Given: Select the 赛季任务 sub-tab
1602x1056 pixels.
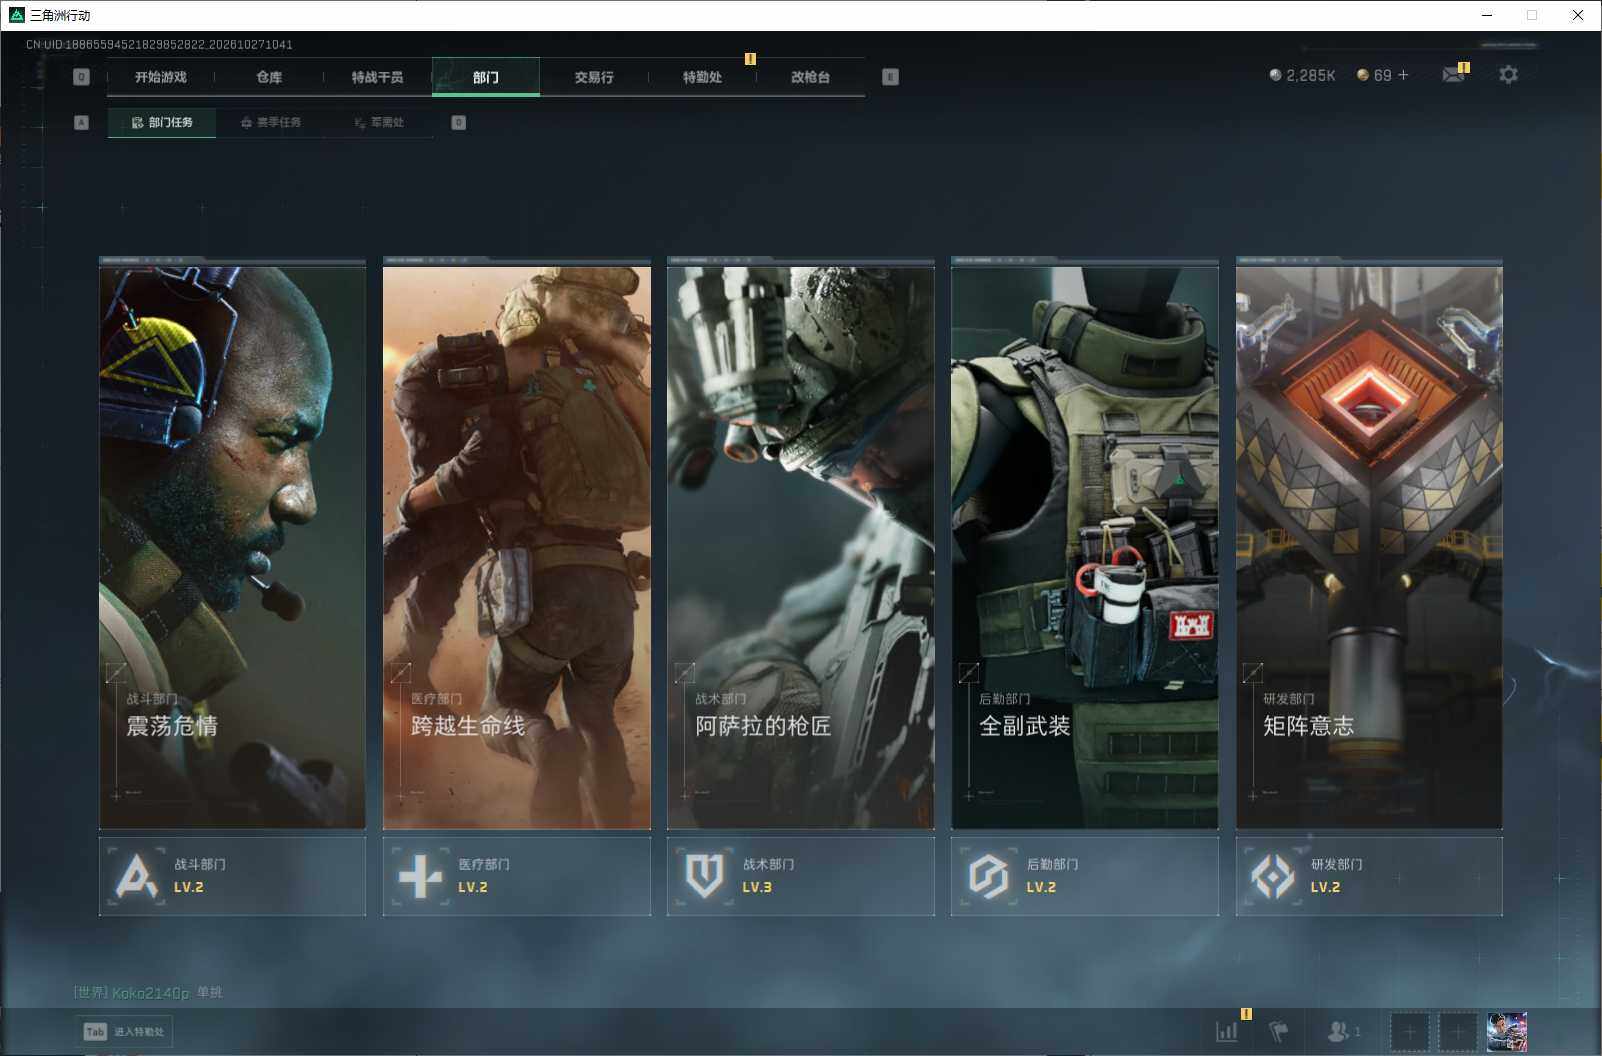Looking at the screenshot, I should click(270, 122).
